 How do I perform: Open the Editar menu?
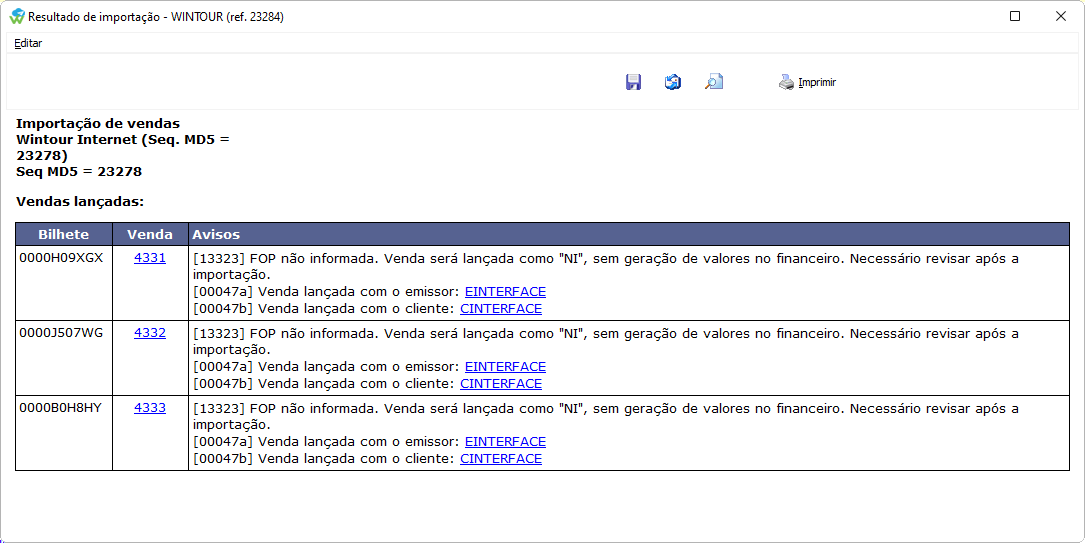coord(28,43)
